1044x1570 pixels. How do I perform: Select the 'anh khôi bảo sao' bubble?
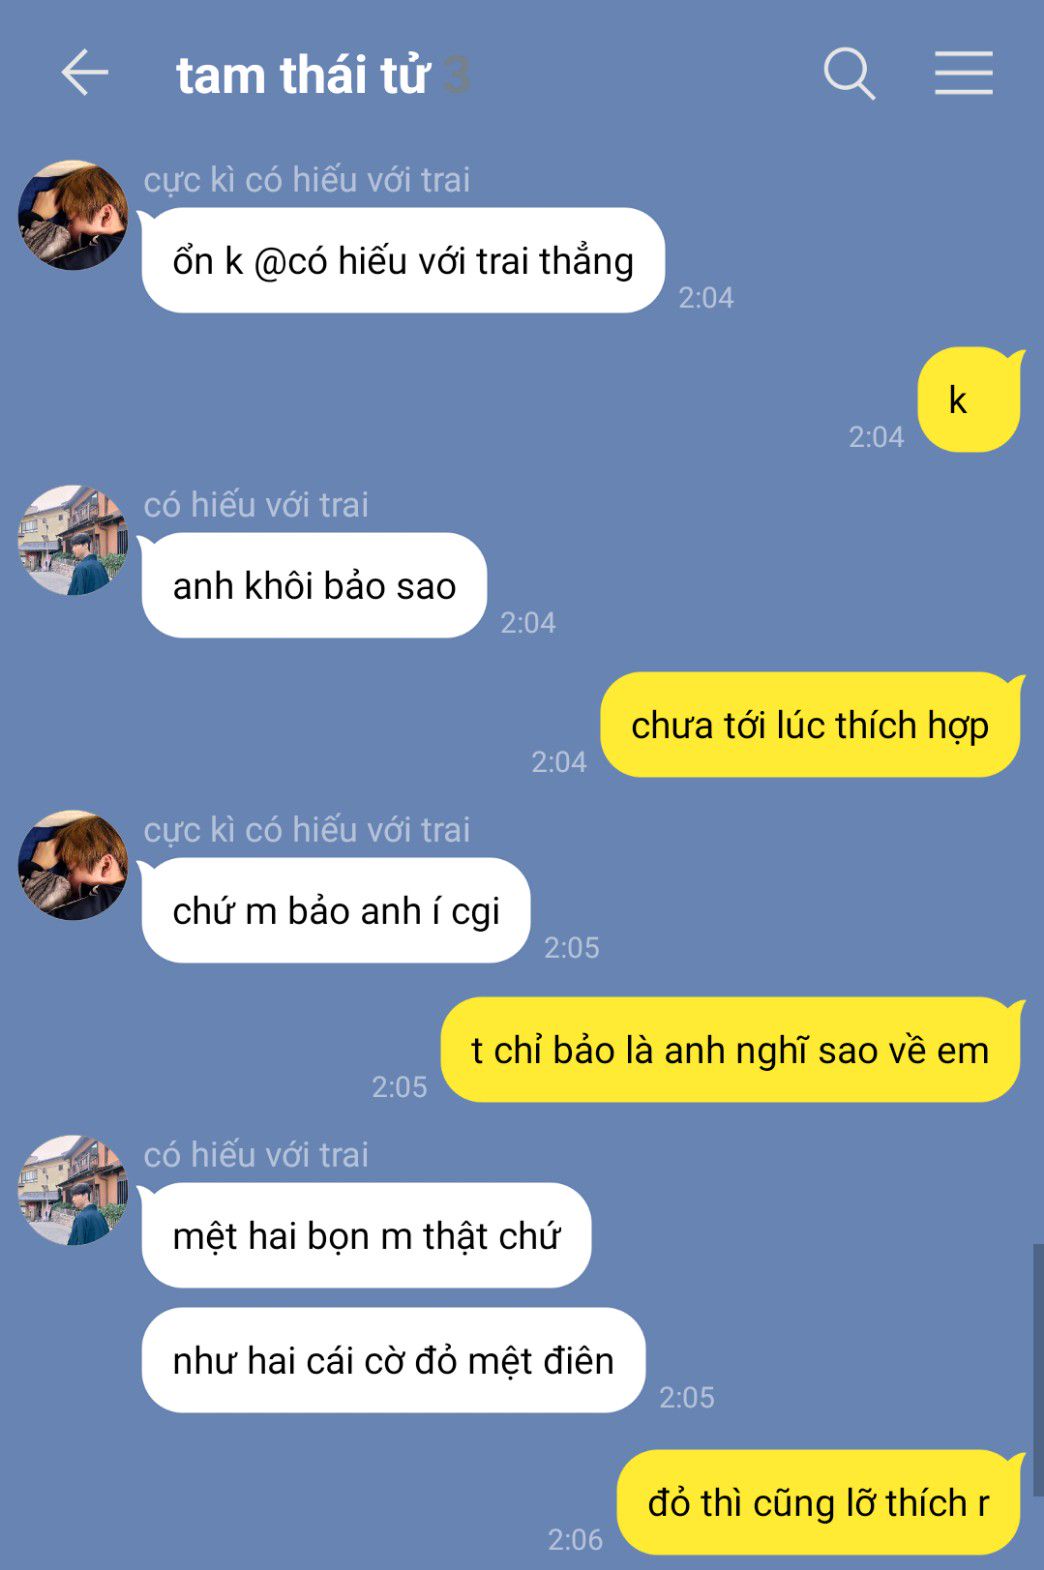[314, 585]
